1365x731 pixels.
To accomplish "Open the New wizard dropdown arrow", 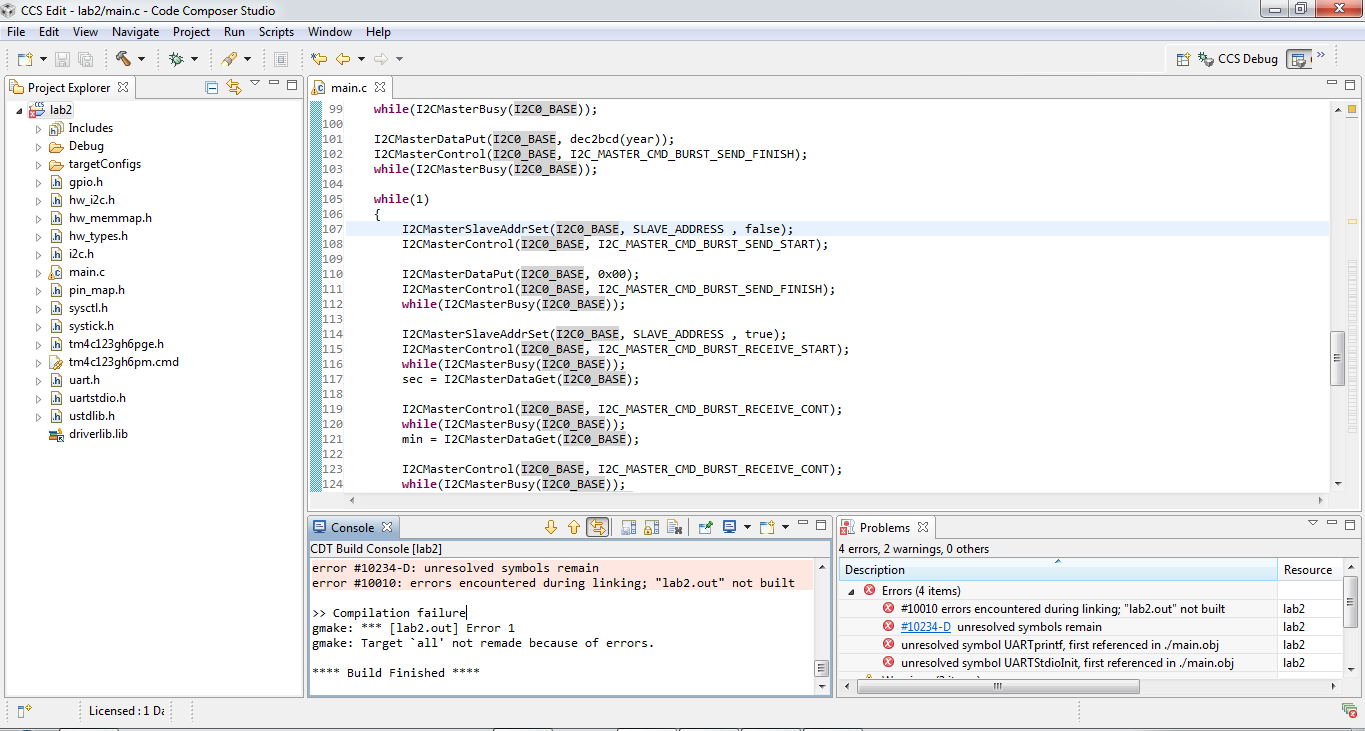I will tap(41, 60).
